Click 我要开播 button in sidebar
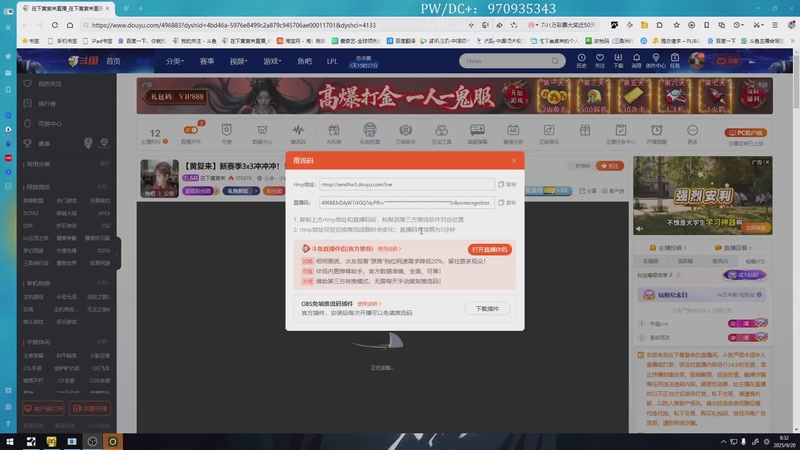This screenshot has height=450, width=800. (x=90, y=408)
